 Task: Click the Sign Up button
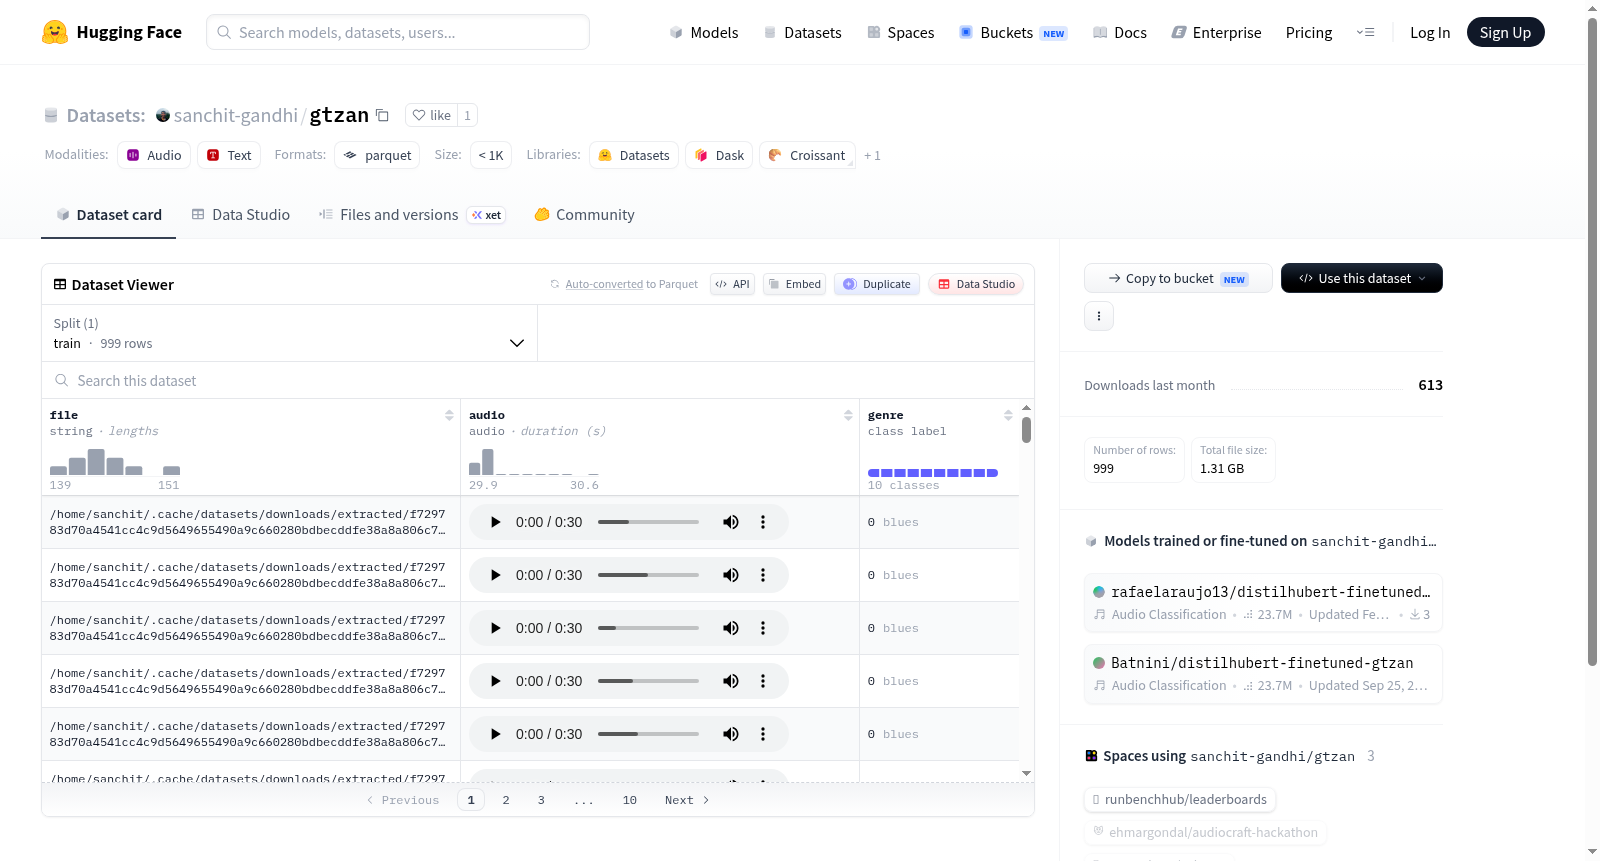(1505, 32)
